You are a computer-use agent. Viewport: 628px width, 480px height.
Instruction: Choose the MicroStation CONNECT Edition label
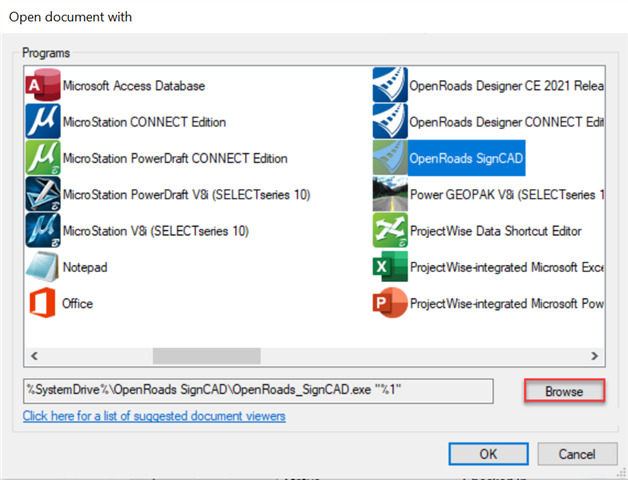144,122
